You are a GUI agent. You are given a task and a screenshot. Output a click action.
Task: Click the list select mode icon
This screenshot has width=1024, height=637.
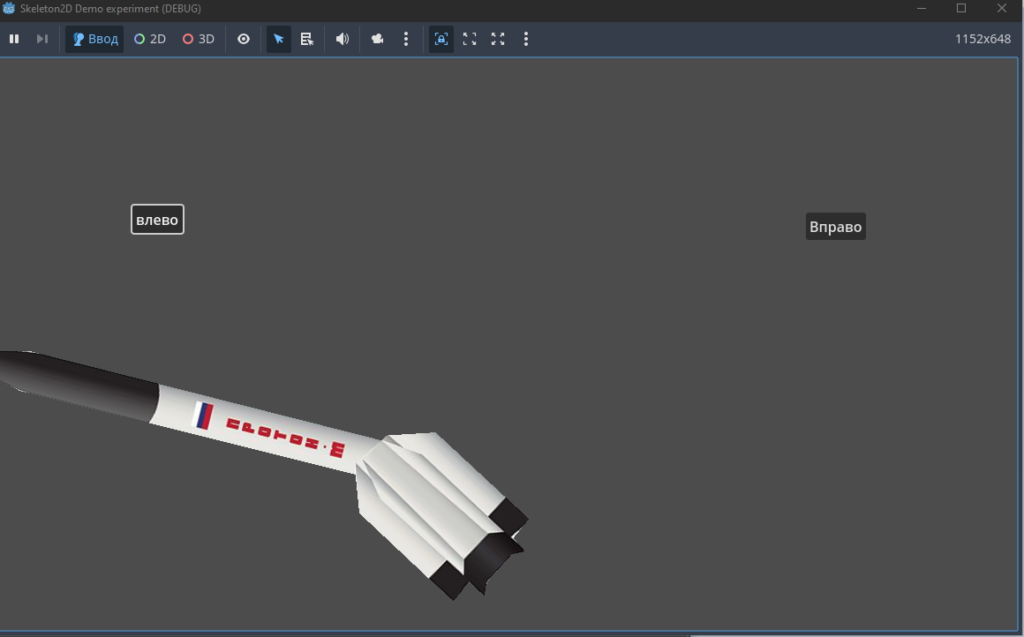pos(307,39)
